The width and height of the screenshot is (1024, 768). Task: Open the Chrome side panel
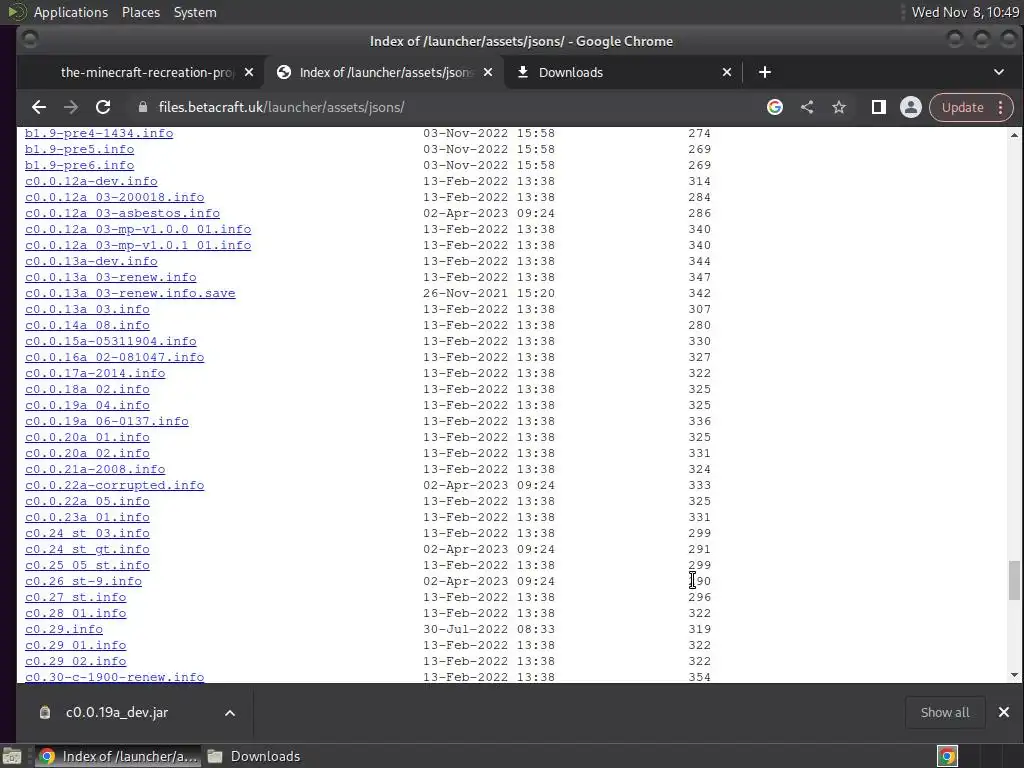(x=878, y=107)
